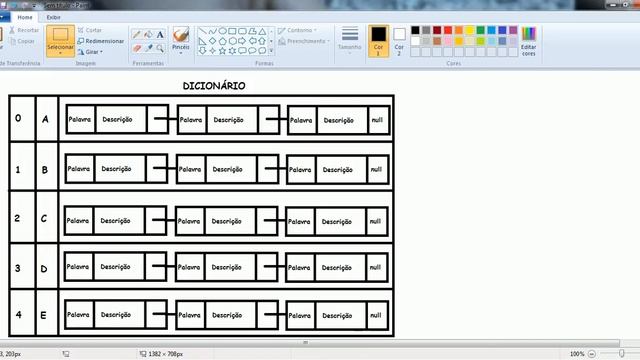Open the Selecionar dropdown arrow
Screen dimensions: 640x360
coord(60,53)
